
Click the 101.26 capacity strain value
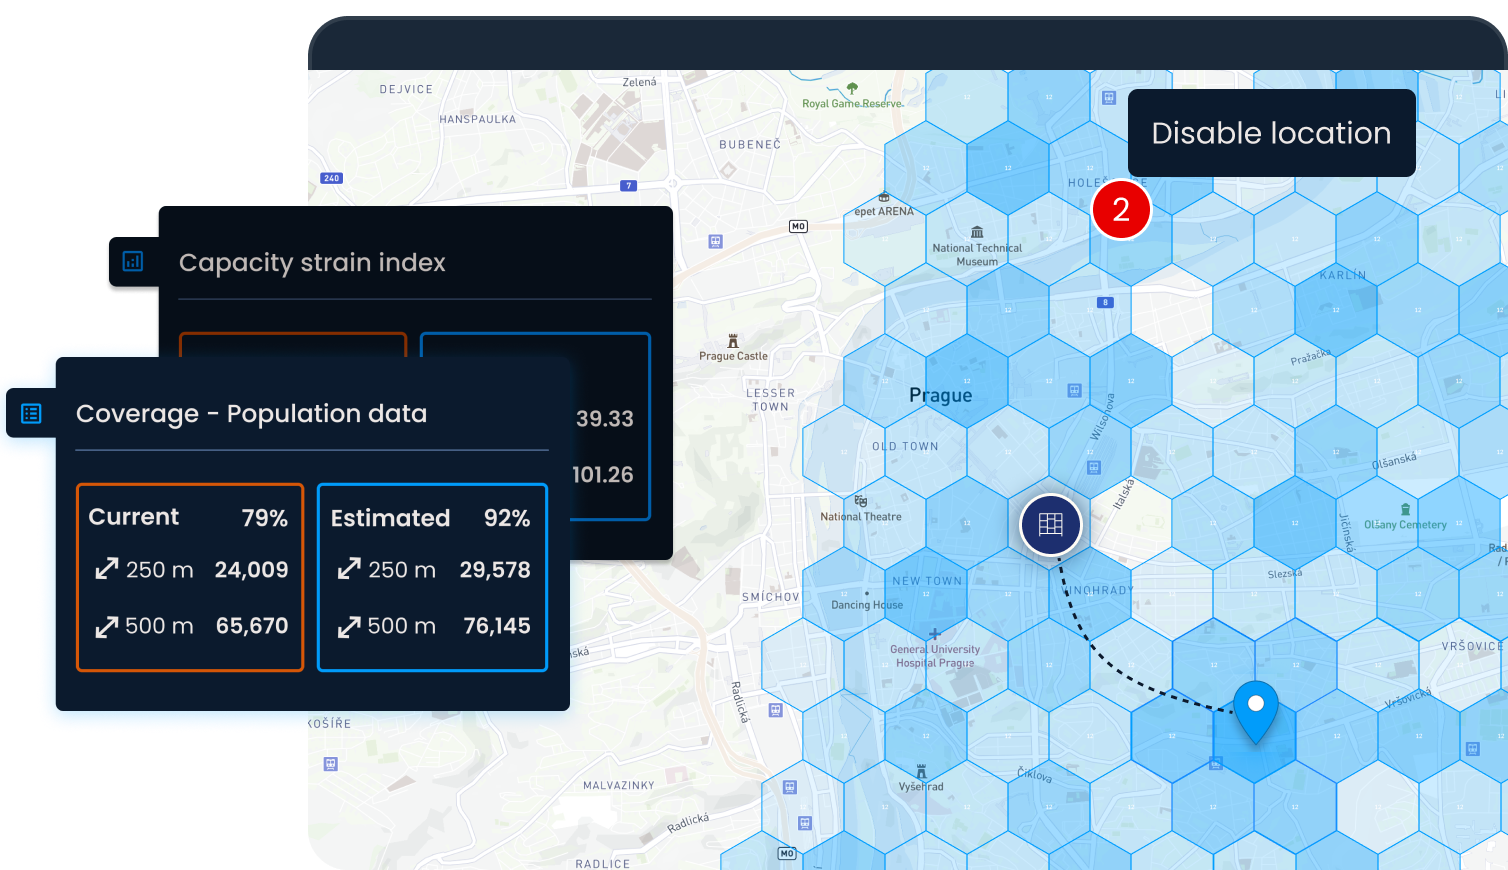click(602, 475)
